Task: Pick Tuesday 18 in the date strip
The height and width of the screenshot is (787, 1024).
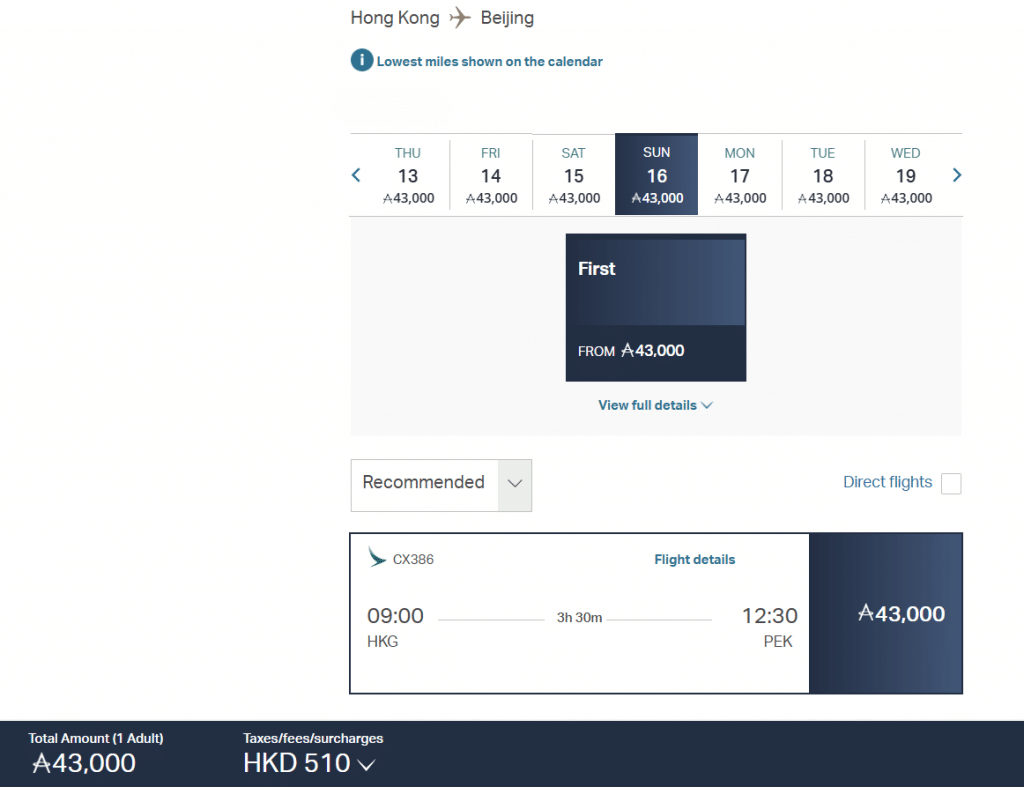Action: click(x=823, y=175)
